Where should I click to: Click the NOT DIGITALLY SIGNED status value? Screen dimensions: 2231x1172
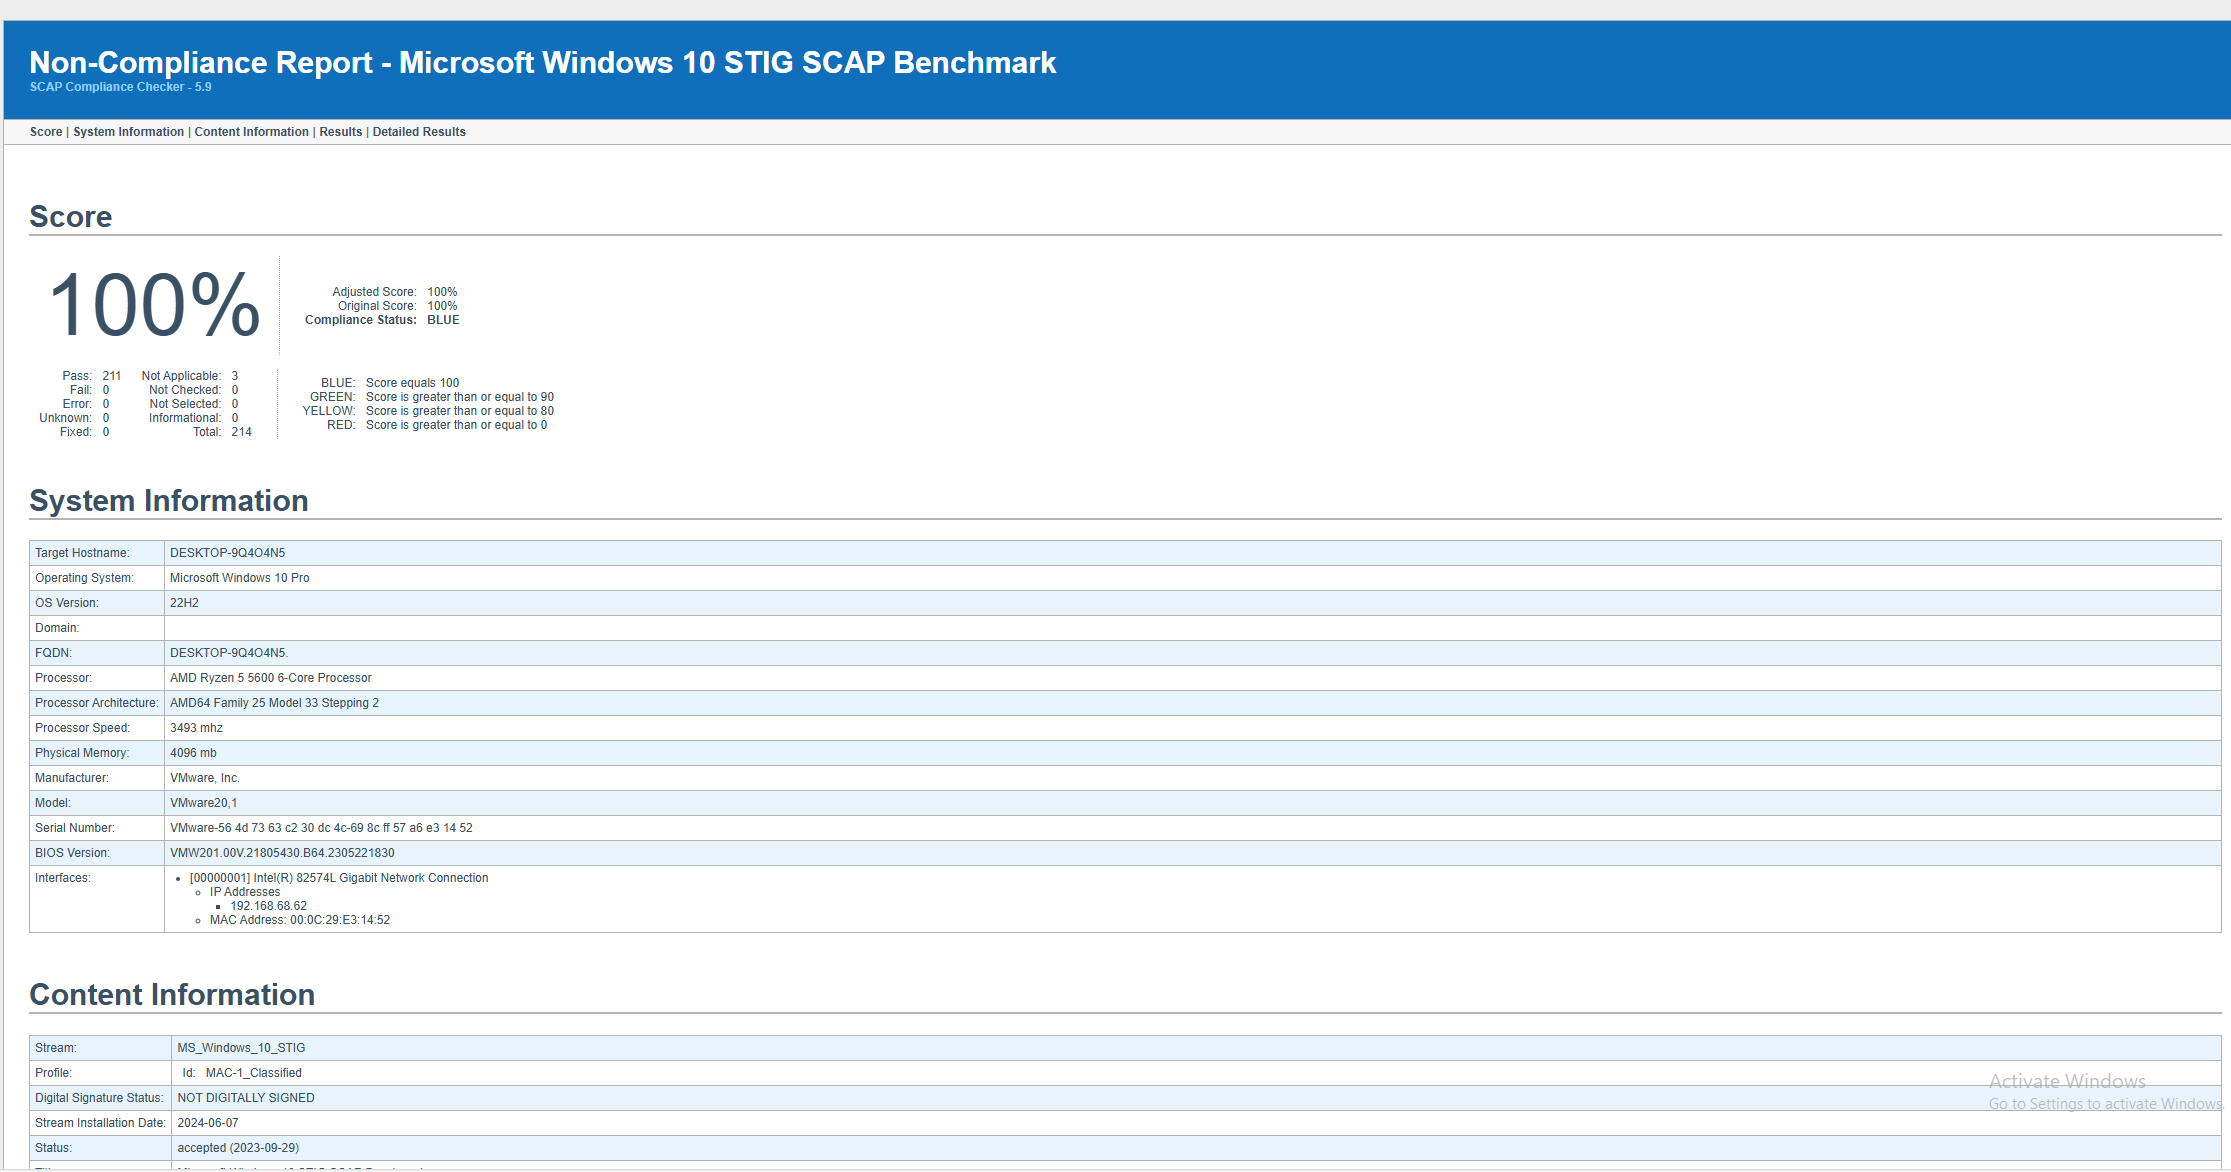click(x=245, y=1097)
